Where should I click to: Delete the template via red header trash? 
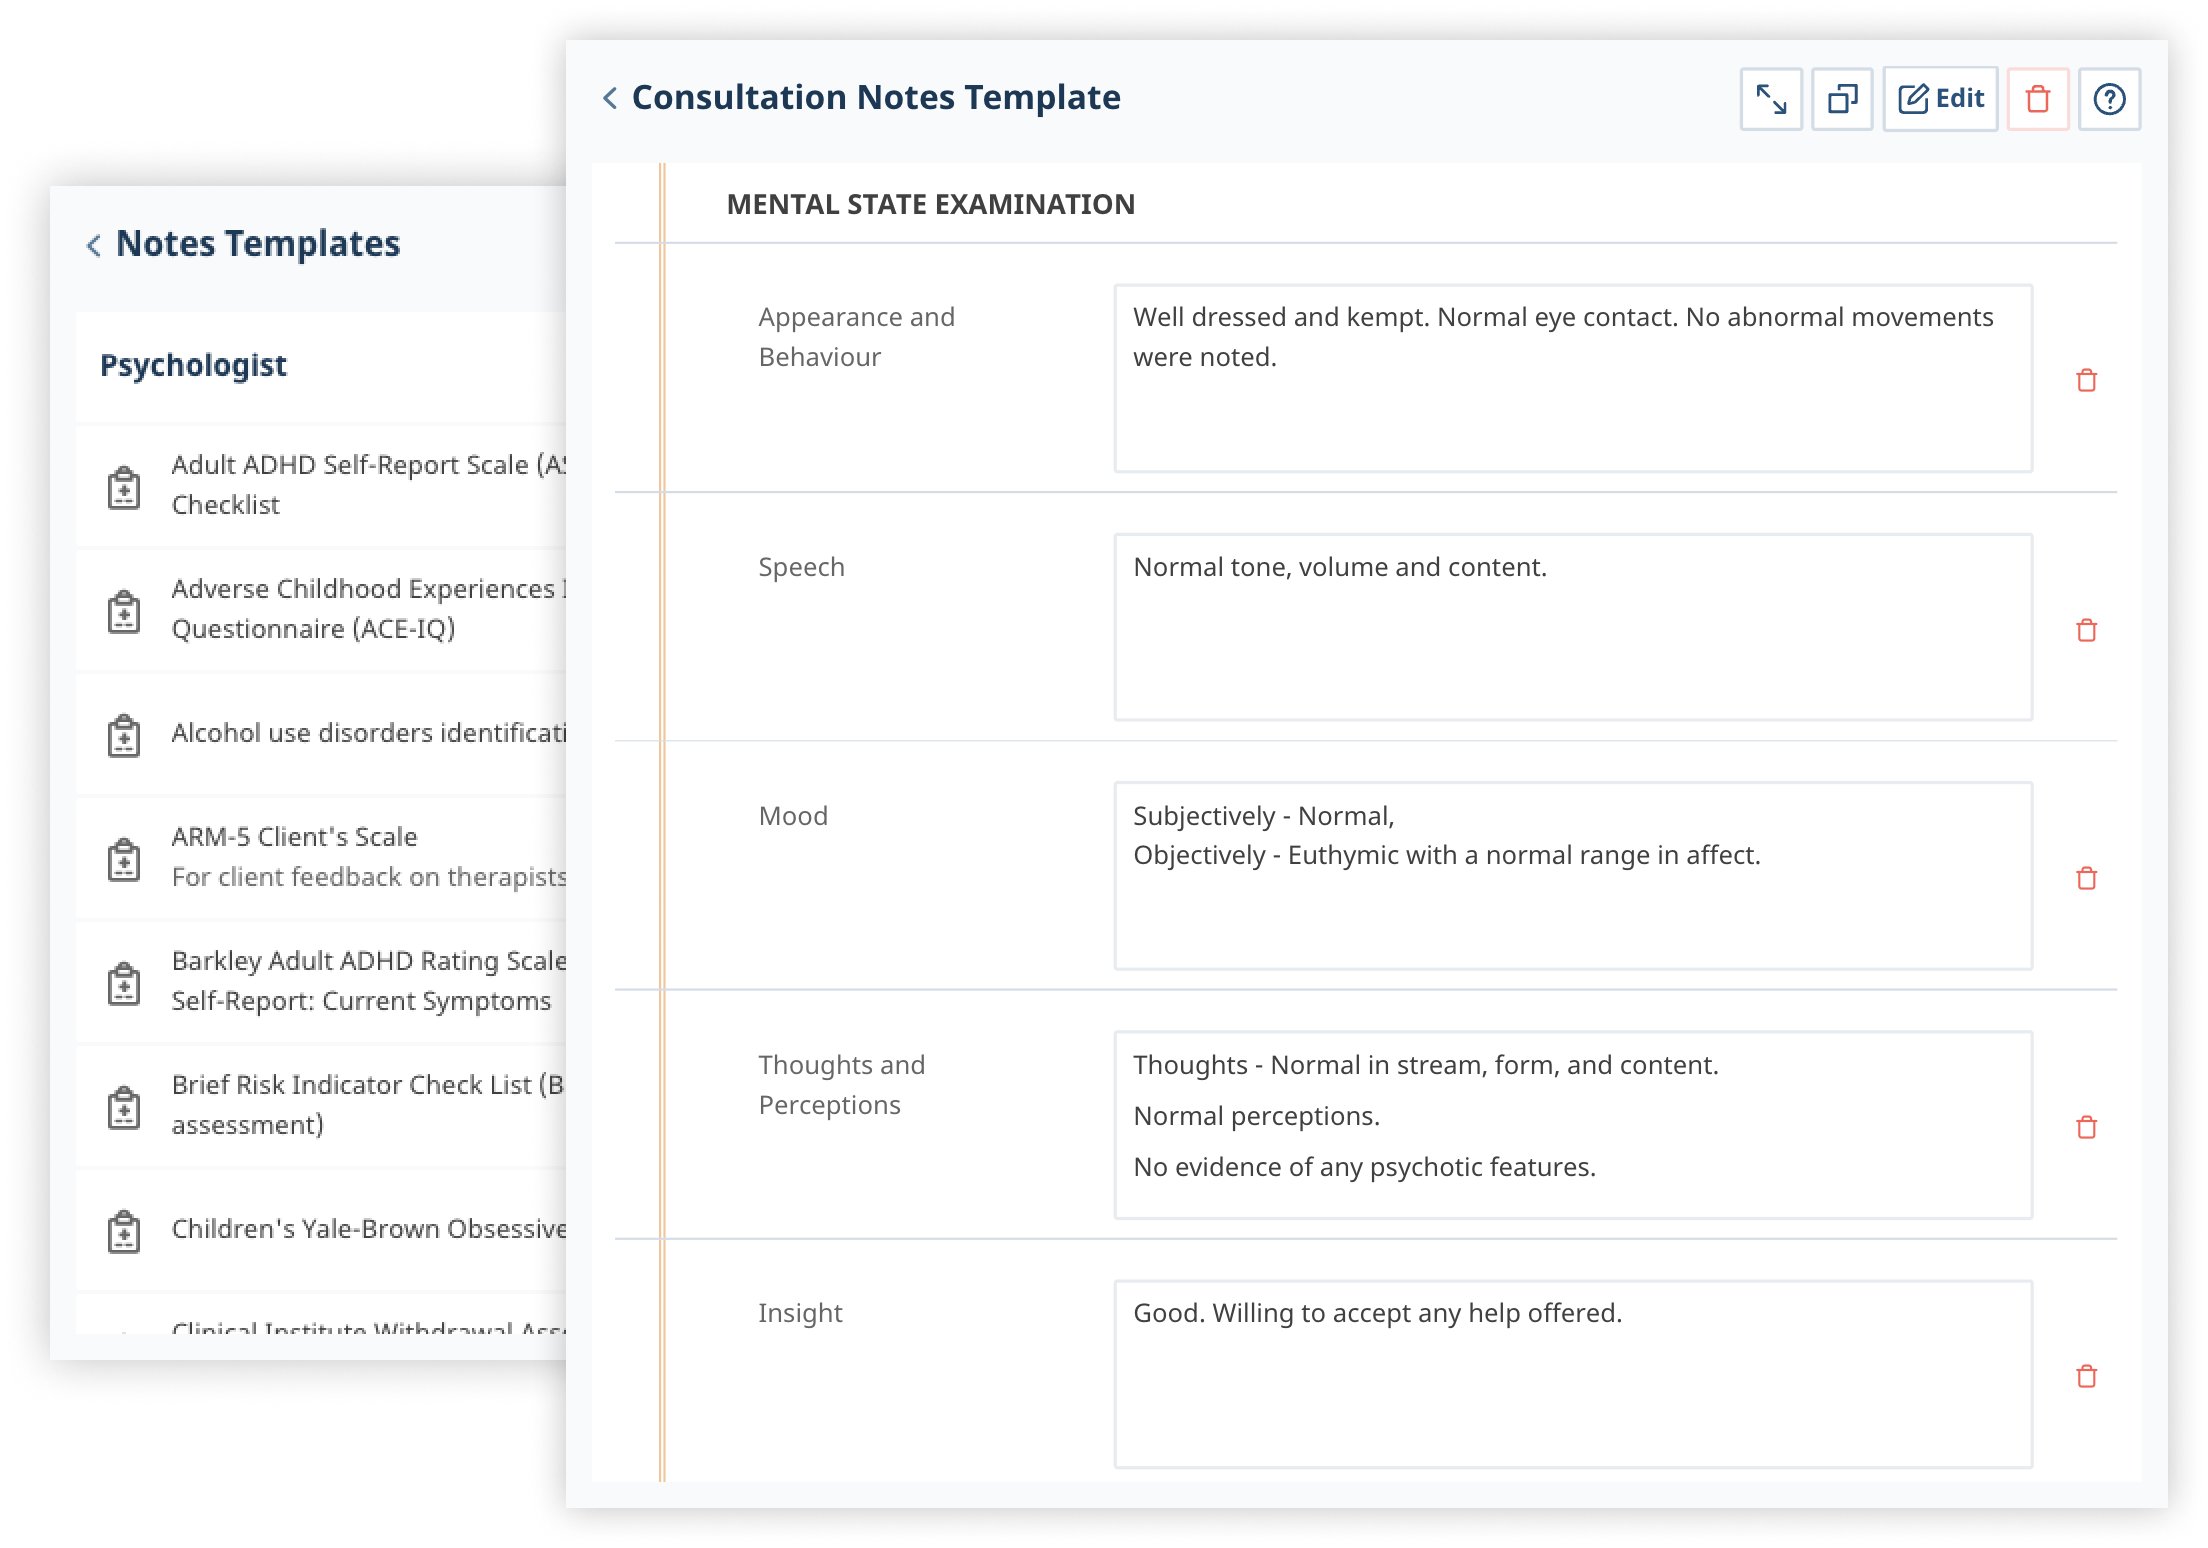pos(2038,99)
